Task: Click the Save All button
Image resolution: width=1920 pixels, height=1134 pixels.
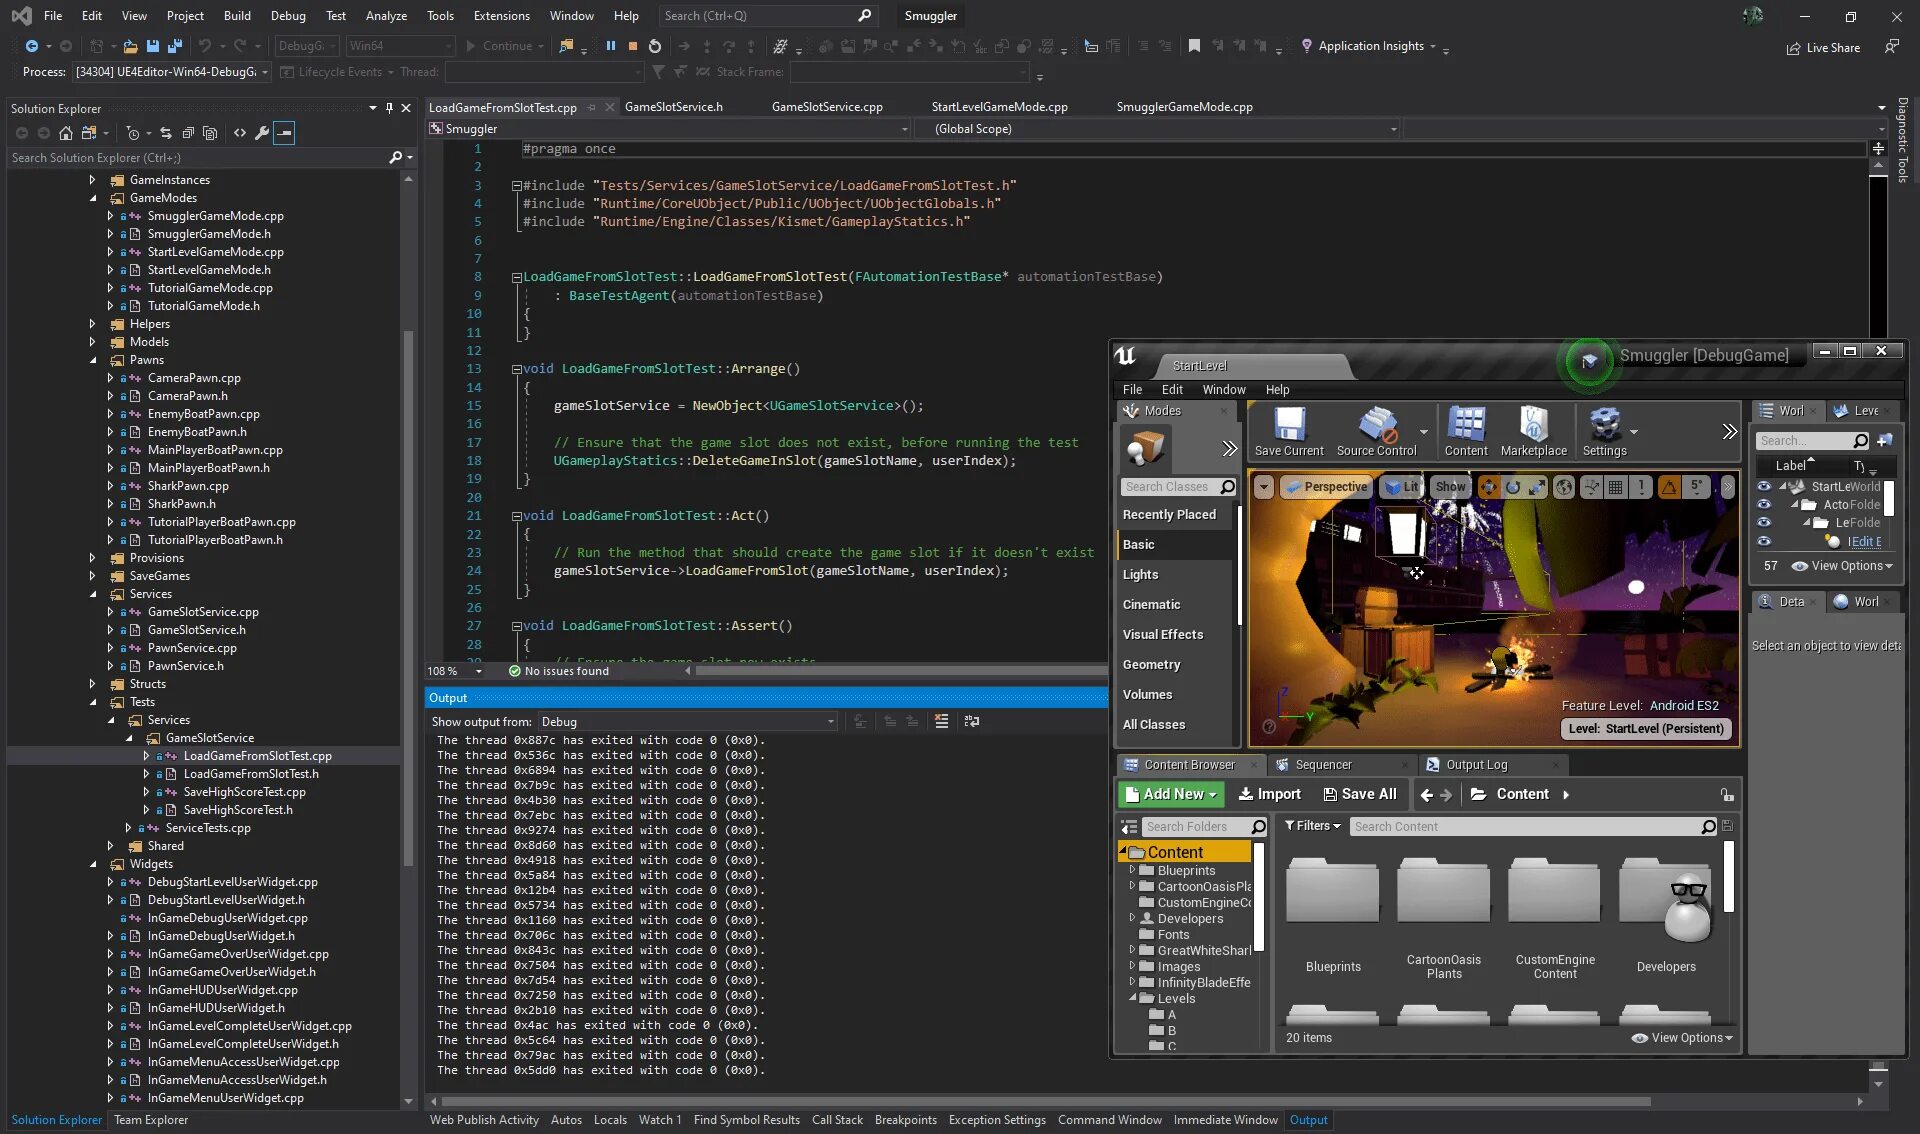Action: click(x=1359, y=794)
